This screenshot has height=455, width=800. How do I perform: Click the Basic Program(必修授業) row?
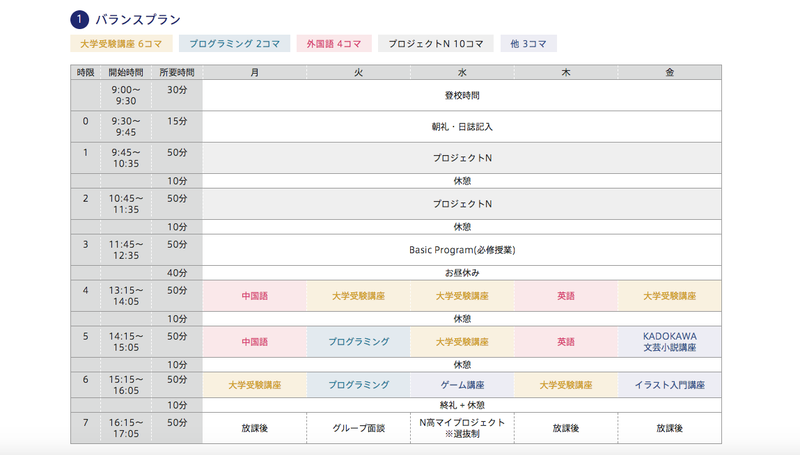pyautogui.click(x=461, y=249)
